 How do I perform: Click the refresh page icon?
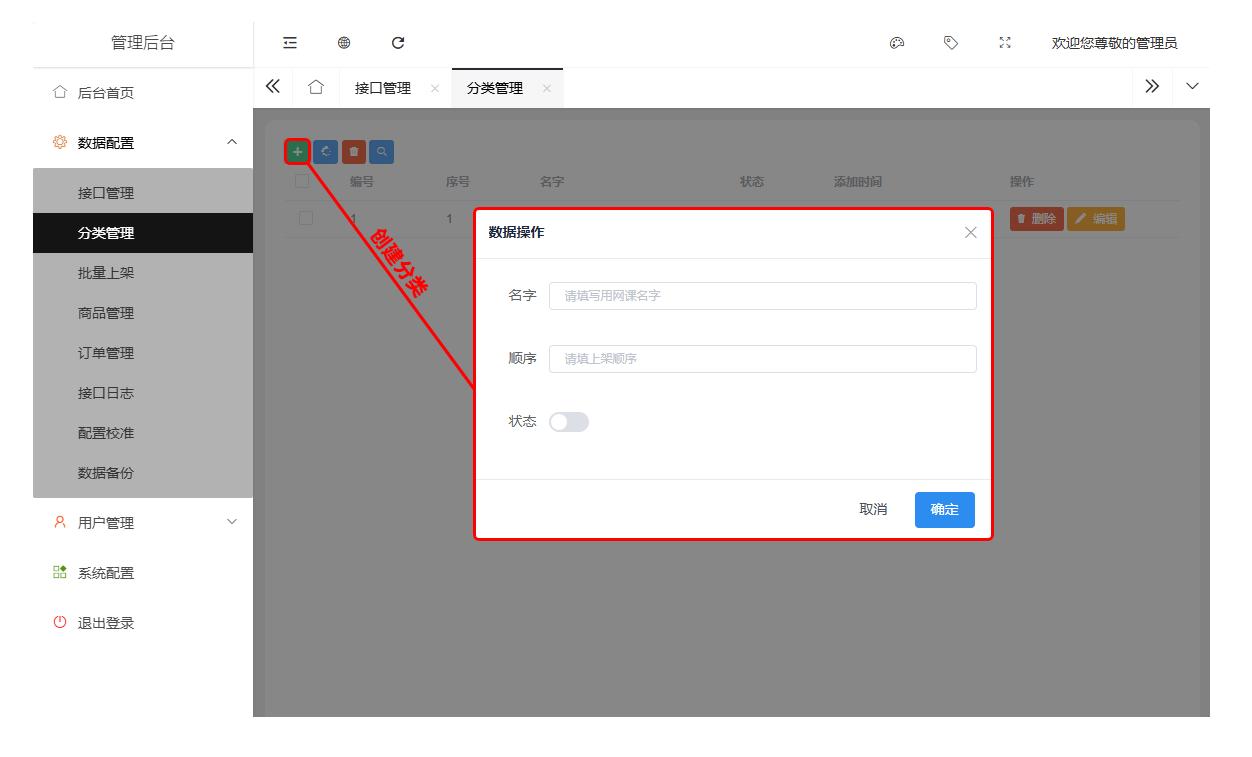pos(398,43)
